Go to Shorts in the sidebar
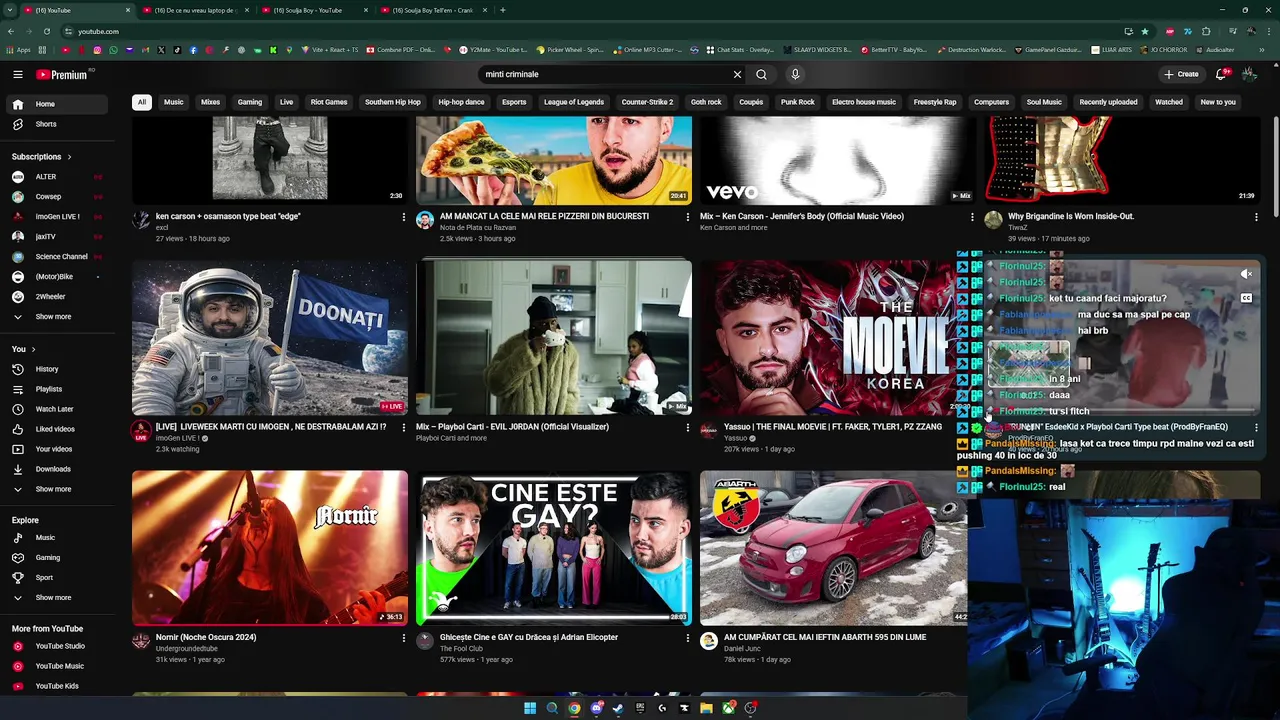1280x720 pixels. tap(58, 124)
